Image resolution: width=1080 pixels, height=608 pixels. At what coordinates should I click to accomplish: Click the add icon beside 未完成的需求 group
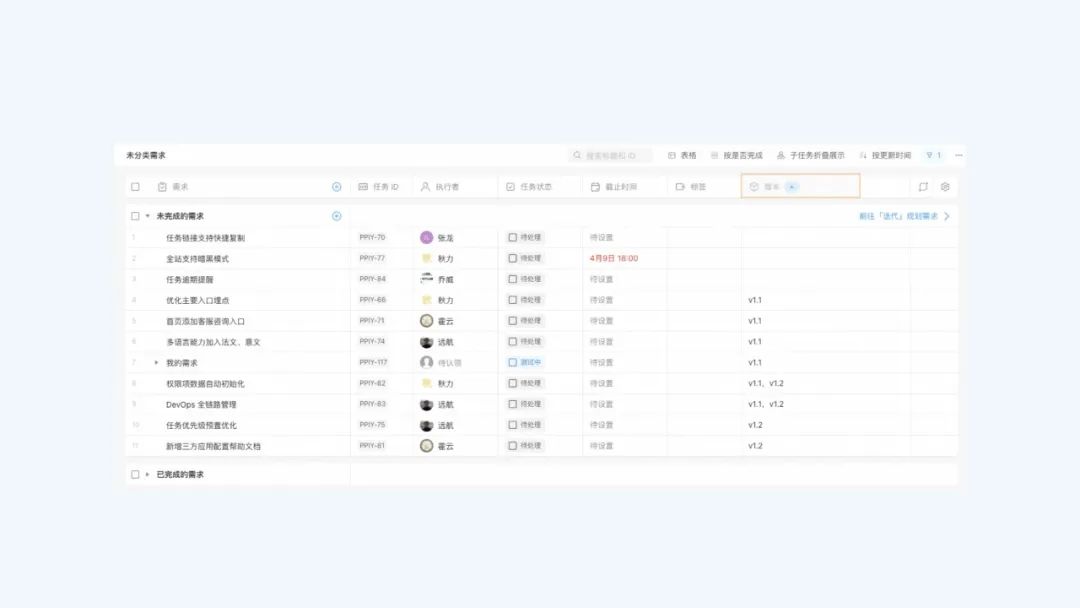click(x=336, y=216)
